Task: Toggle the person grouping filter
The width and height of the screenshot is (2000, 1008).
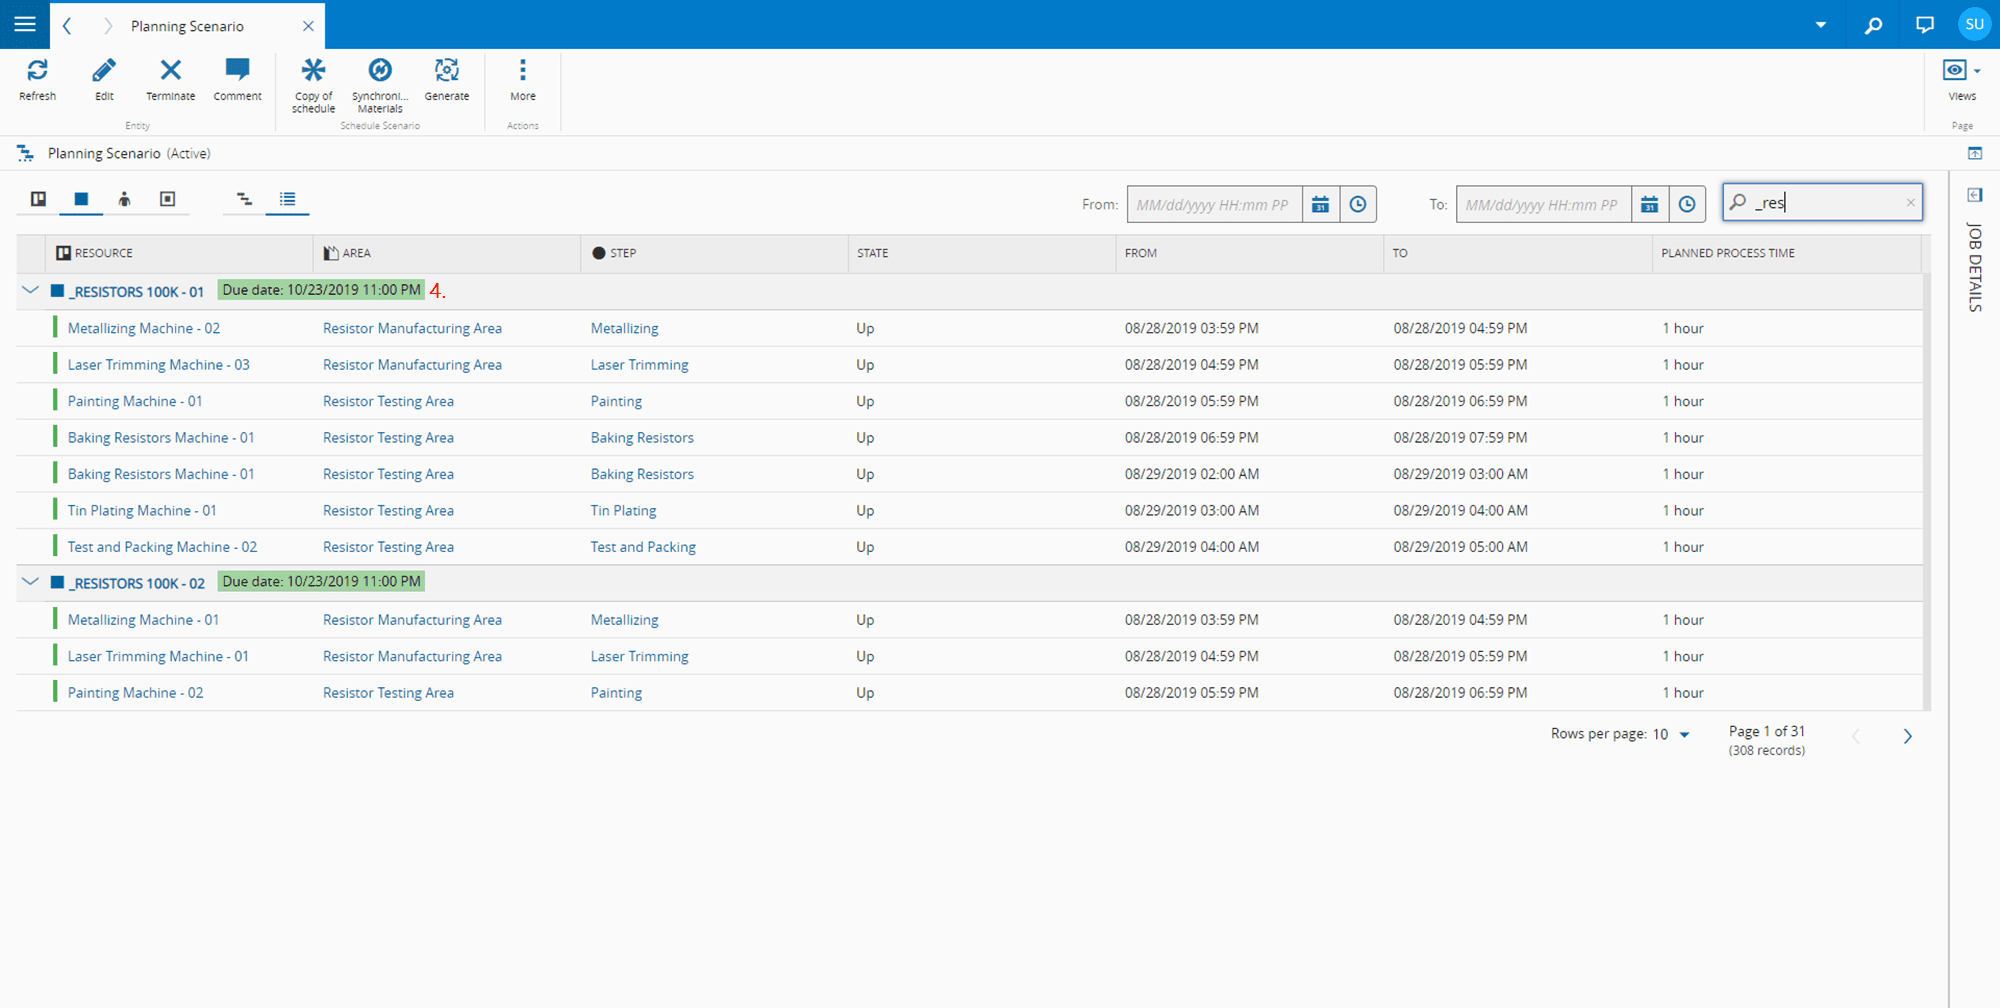Action: coord(124,200)
